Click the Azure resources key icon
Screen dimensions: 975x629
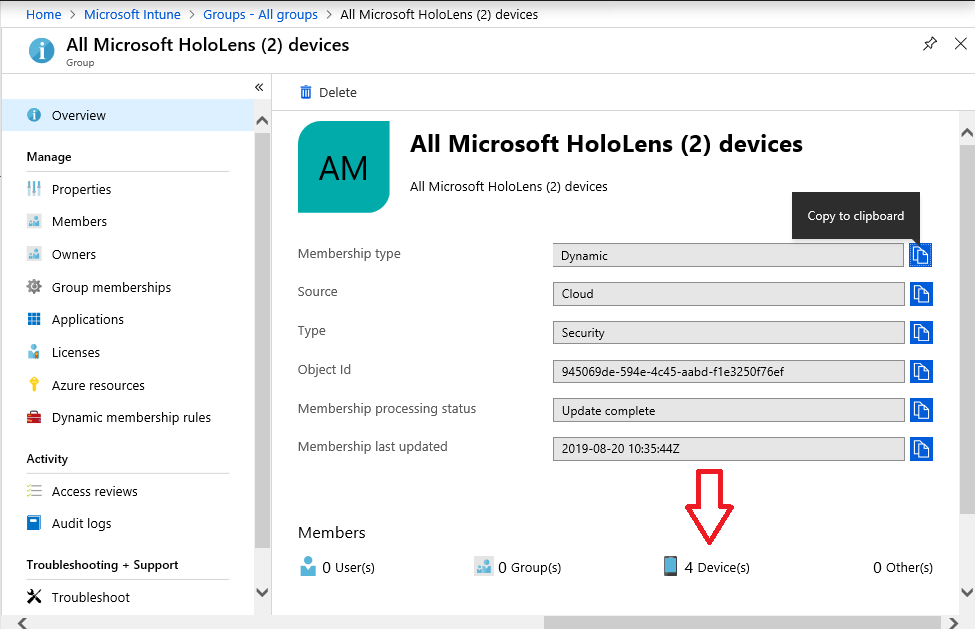pyautogui.click(x=34, y=384)
